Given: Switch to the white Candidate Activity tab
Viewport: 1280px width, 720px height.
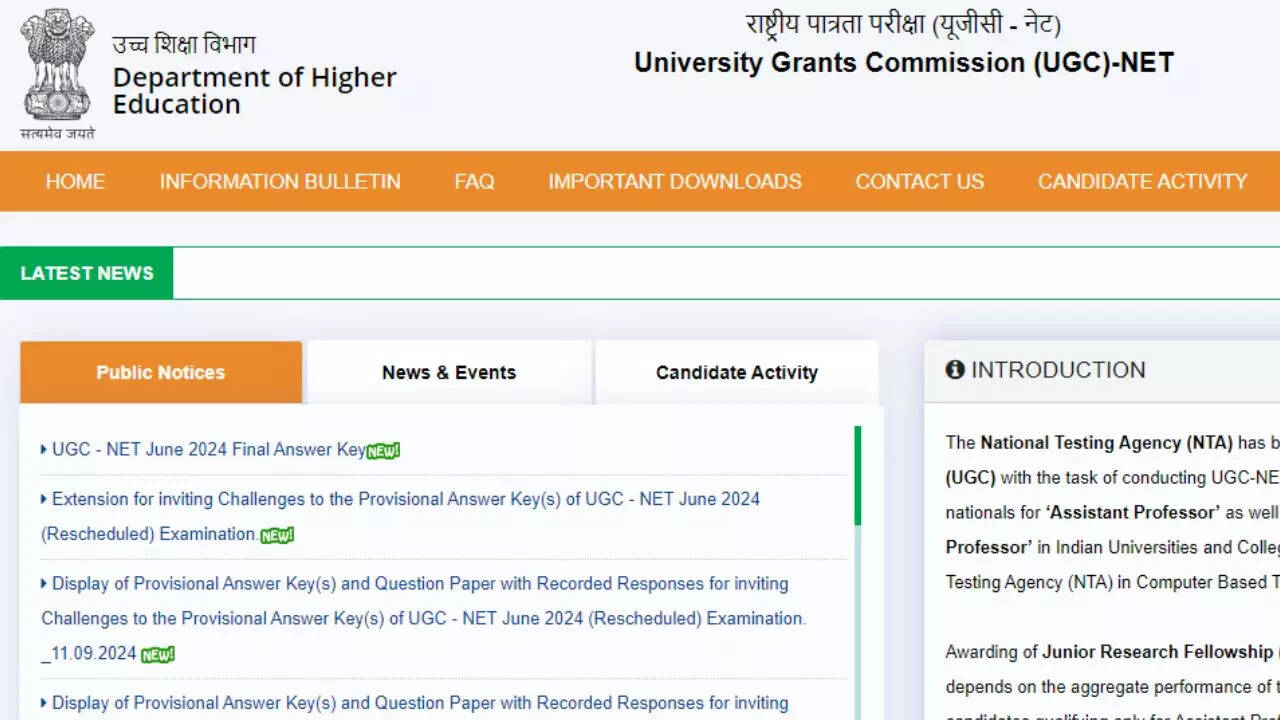Looking at the screenshot, I should coord(737,372).
